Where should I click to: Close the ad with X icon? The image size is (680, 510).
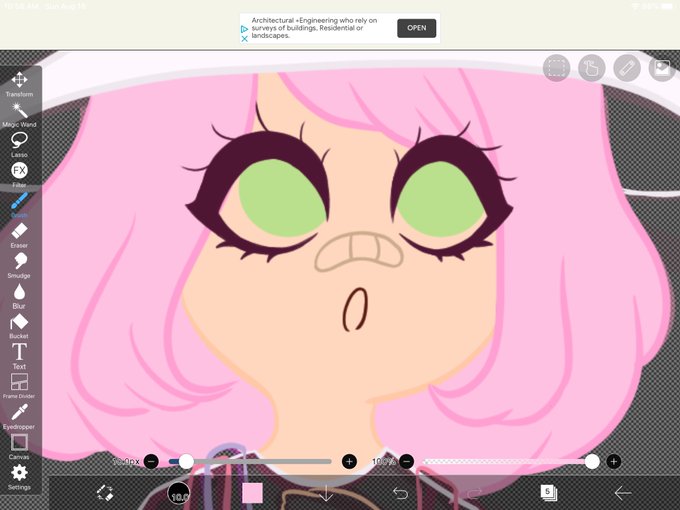(245, 39)
